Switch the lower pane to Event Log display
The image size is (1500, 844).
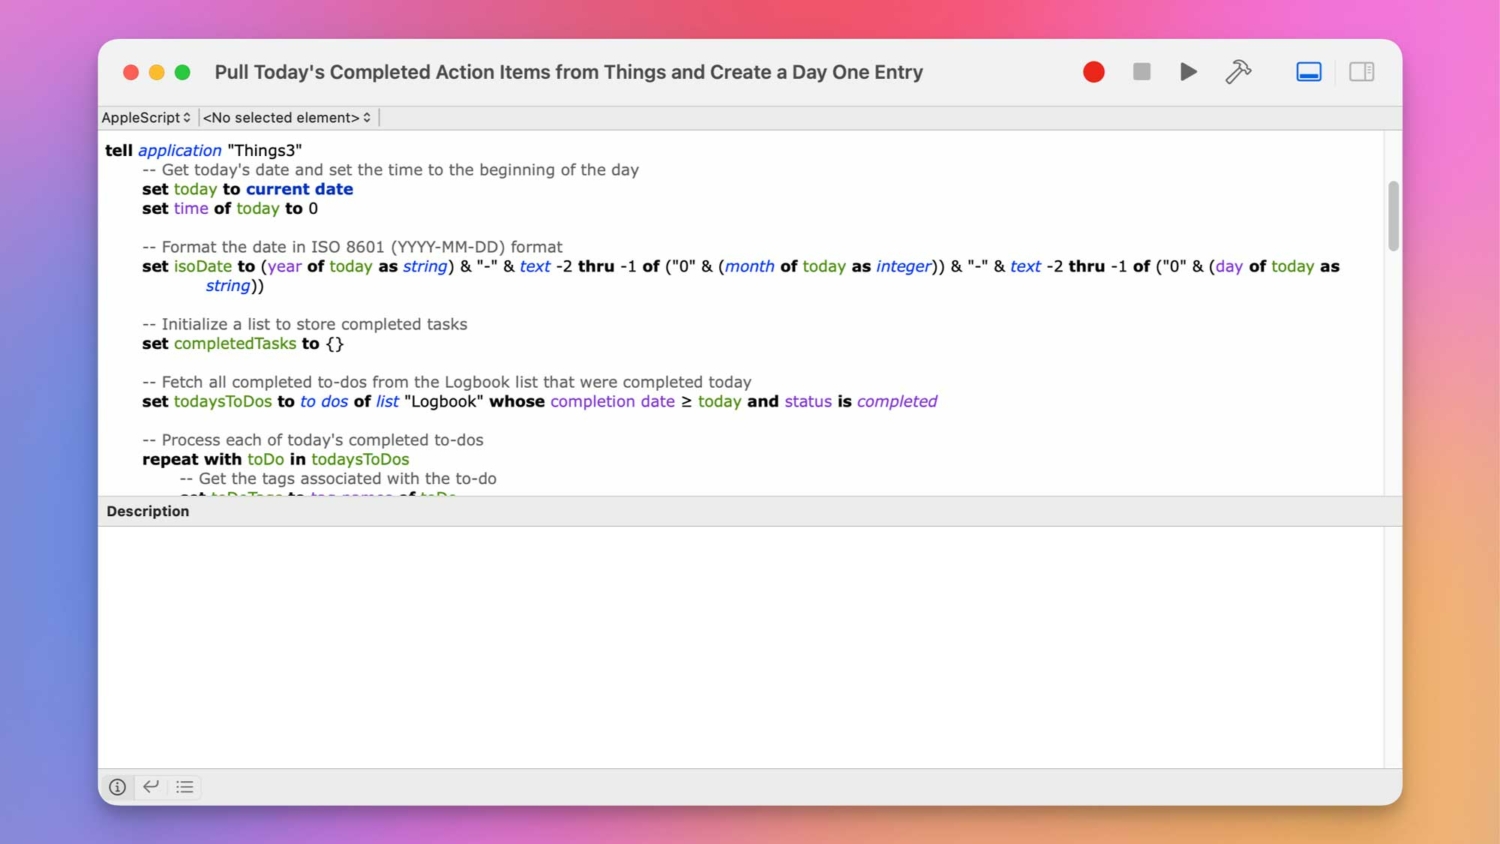pyautogui.click(x=184, y=787)
